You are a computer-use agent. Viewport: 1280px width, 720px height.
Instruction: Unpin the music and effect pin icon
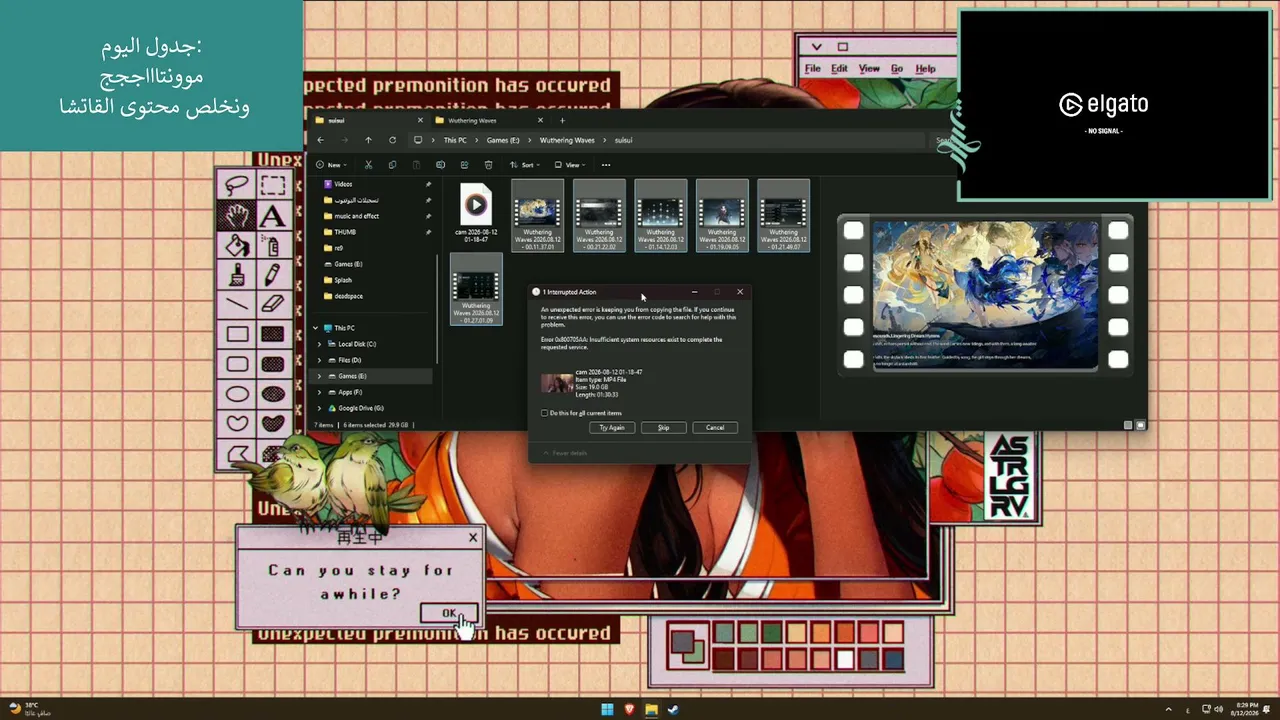tap(428, 216)
